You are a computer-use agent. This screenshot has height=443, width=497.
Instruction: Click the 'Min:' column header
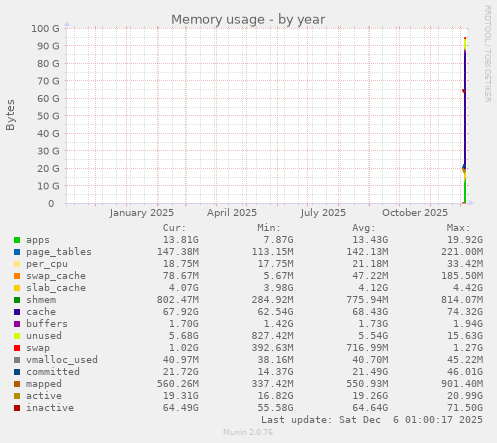[x=269, y=228]
